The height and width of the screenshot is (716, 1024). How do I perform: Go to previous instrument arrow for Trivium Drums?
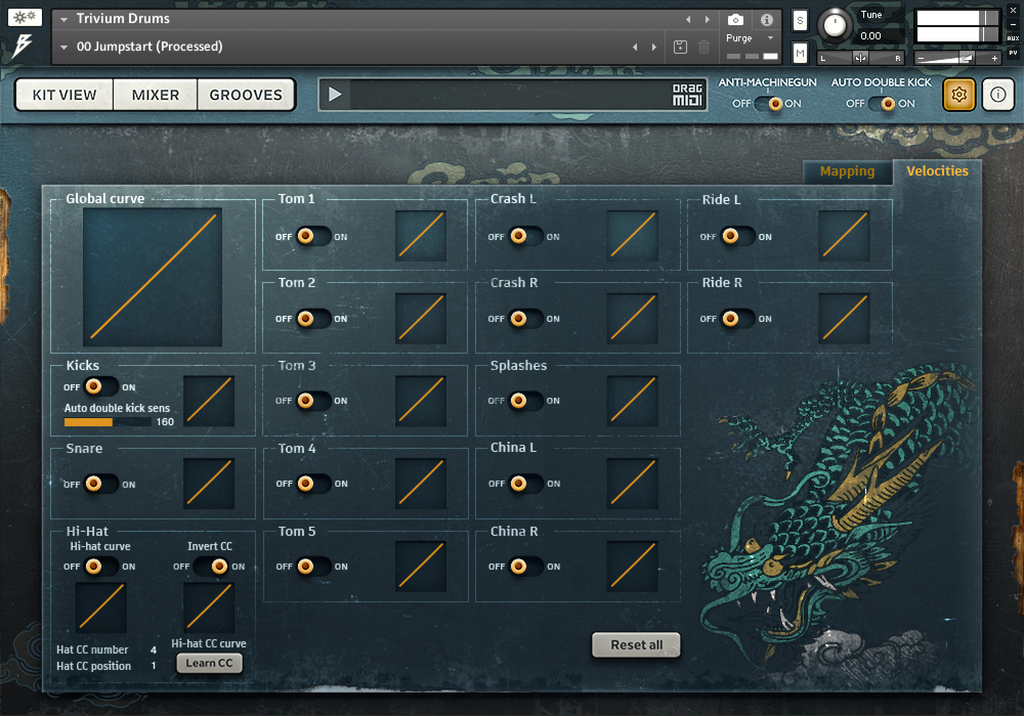[688, 20]
